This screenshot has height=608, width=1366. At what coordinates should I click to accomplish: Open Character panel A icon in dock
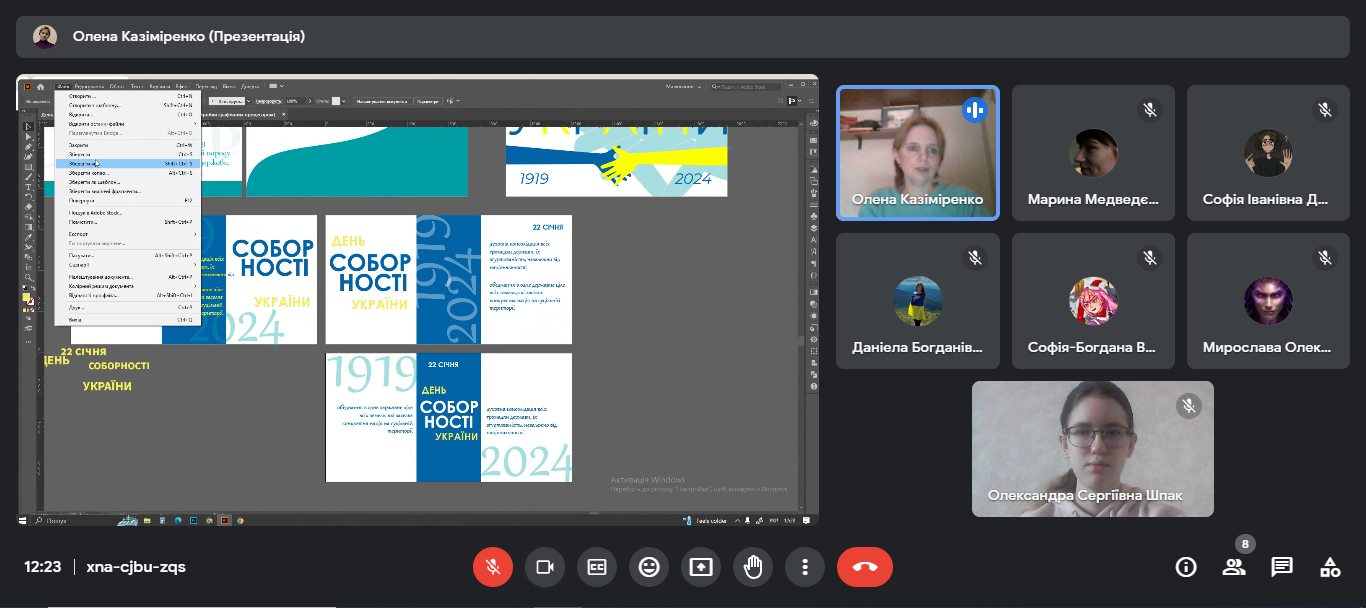click(x=813, y=240)
